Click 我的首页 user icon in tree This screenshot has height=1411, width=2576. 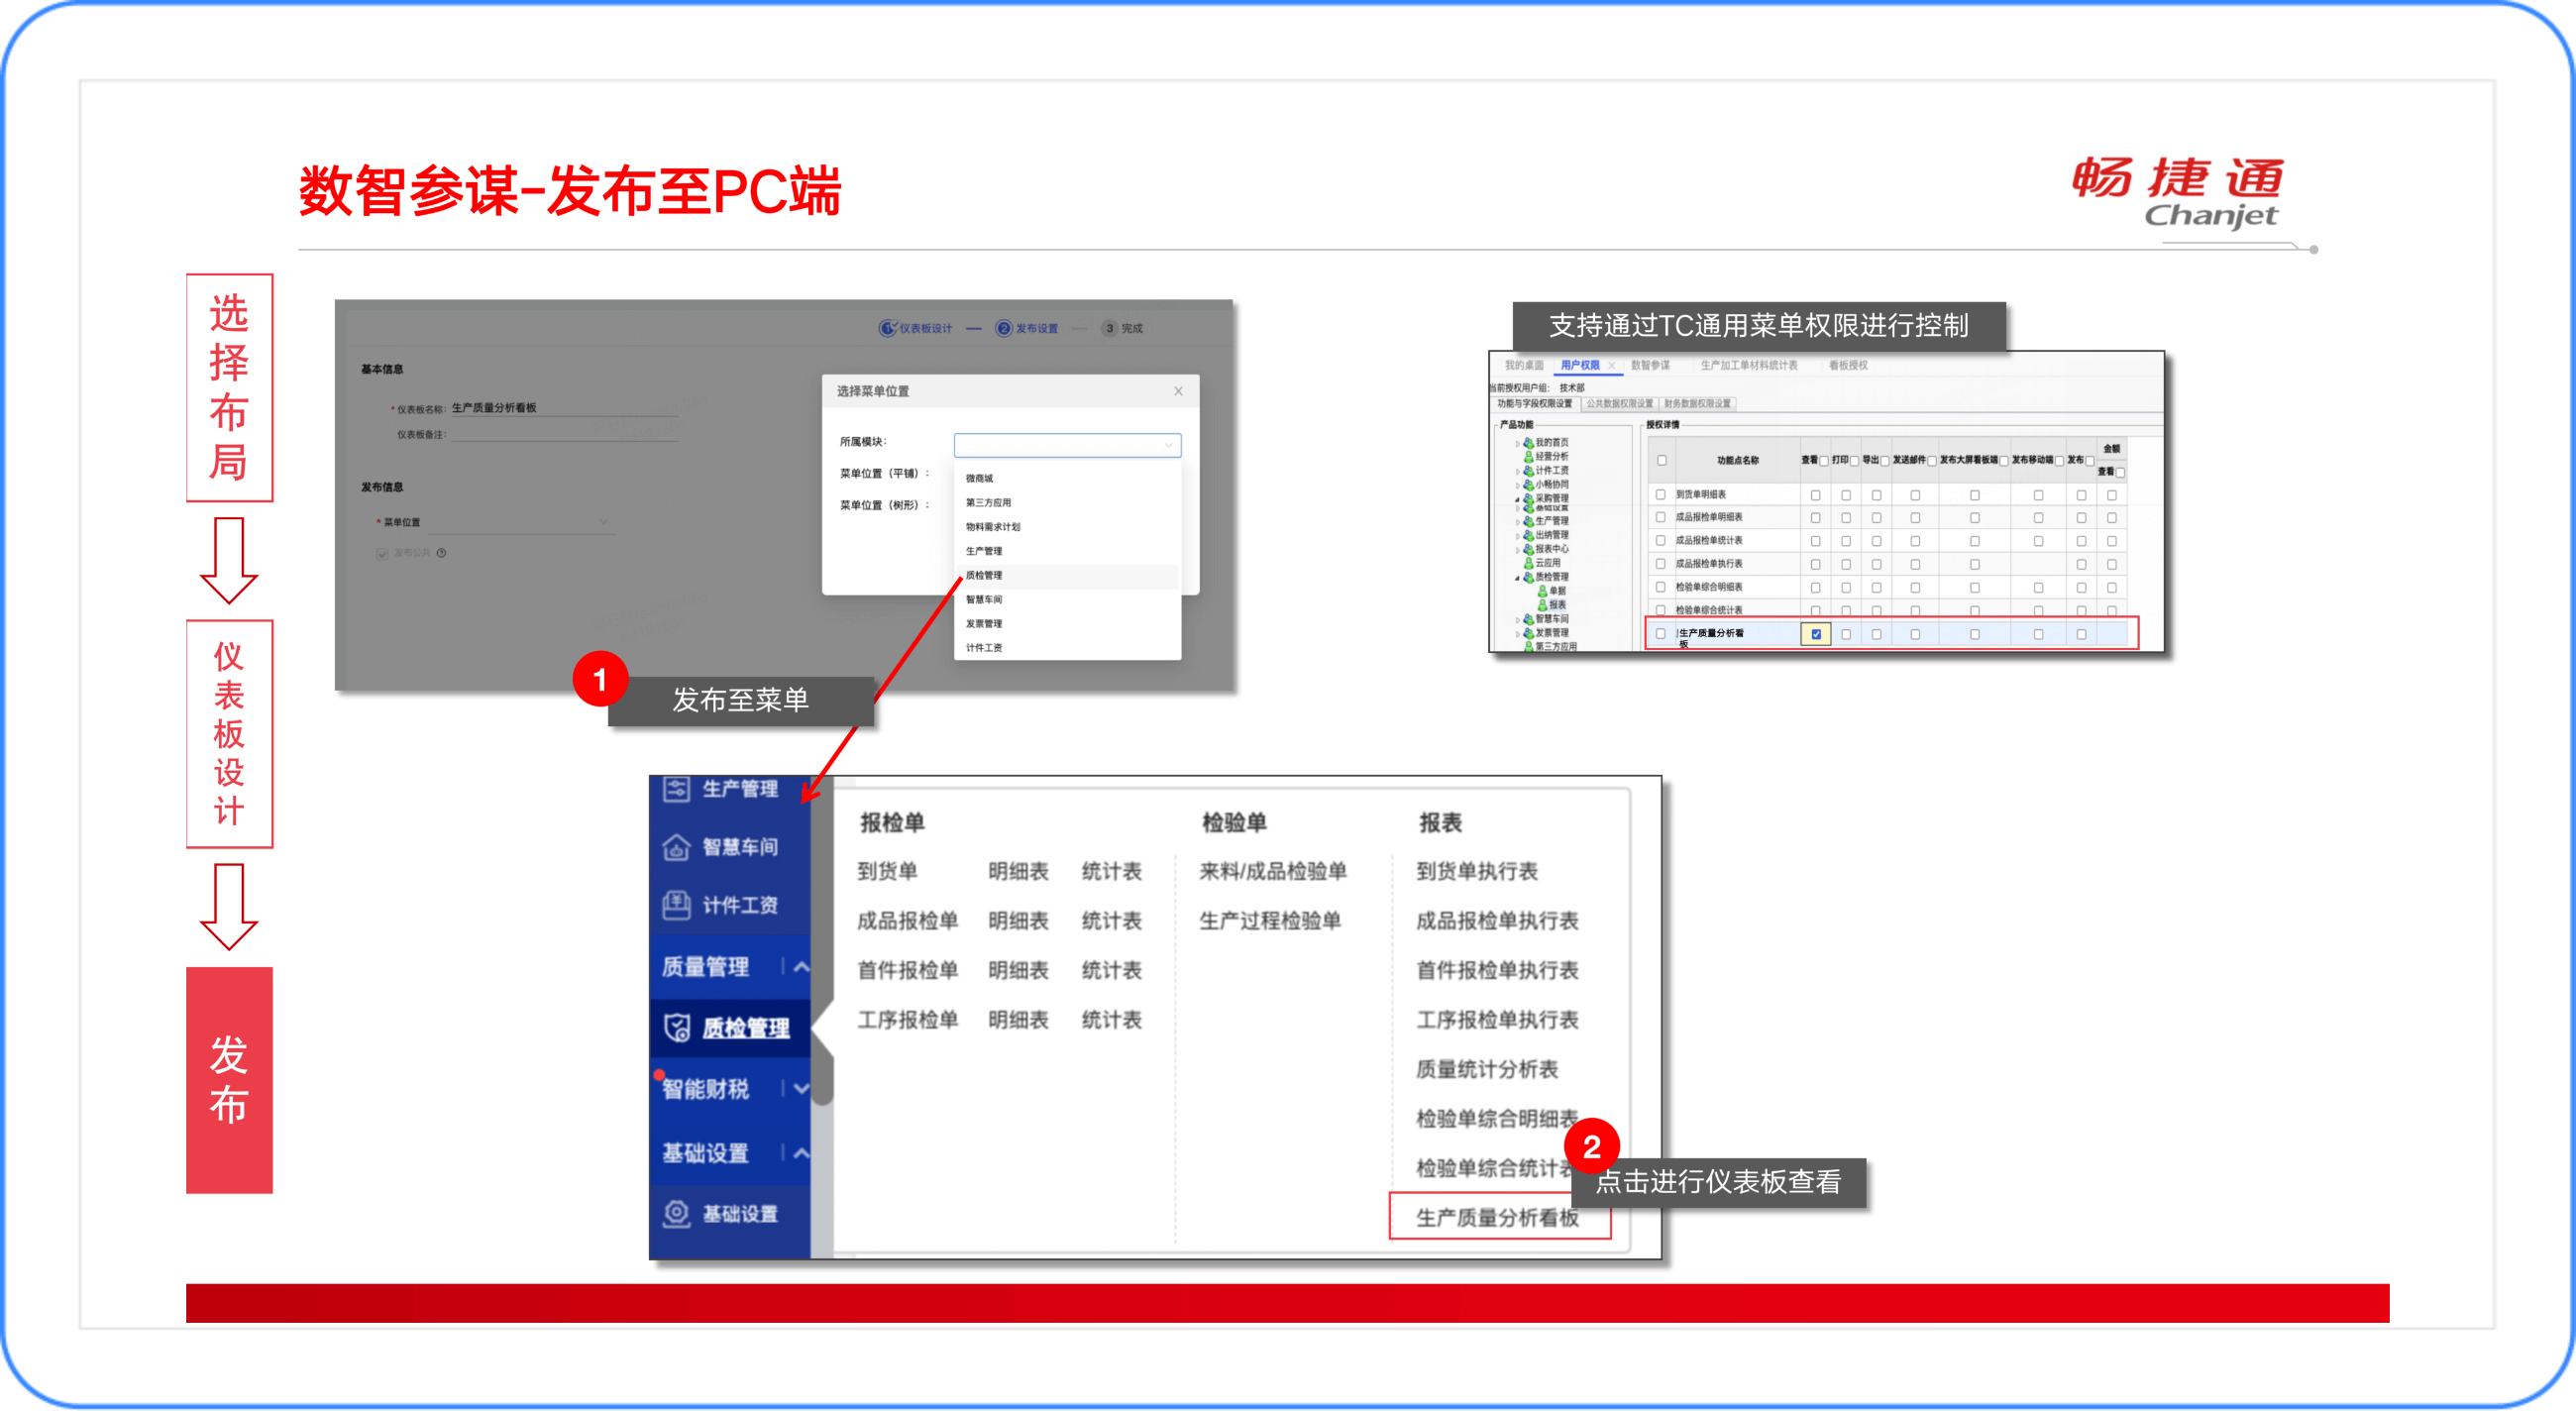pos(1528,442)
